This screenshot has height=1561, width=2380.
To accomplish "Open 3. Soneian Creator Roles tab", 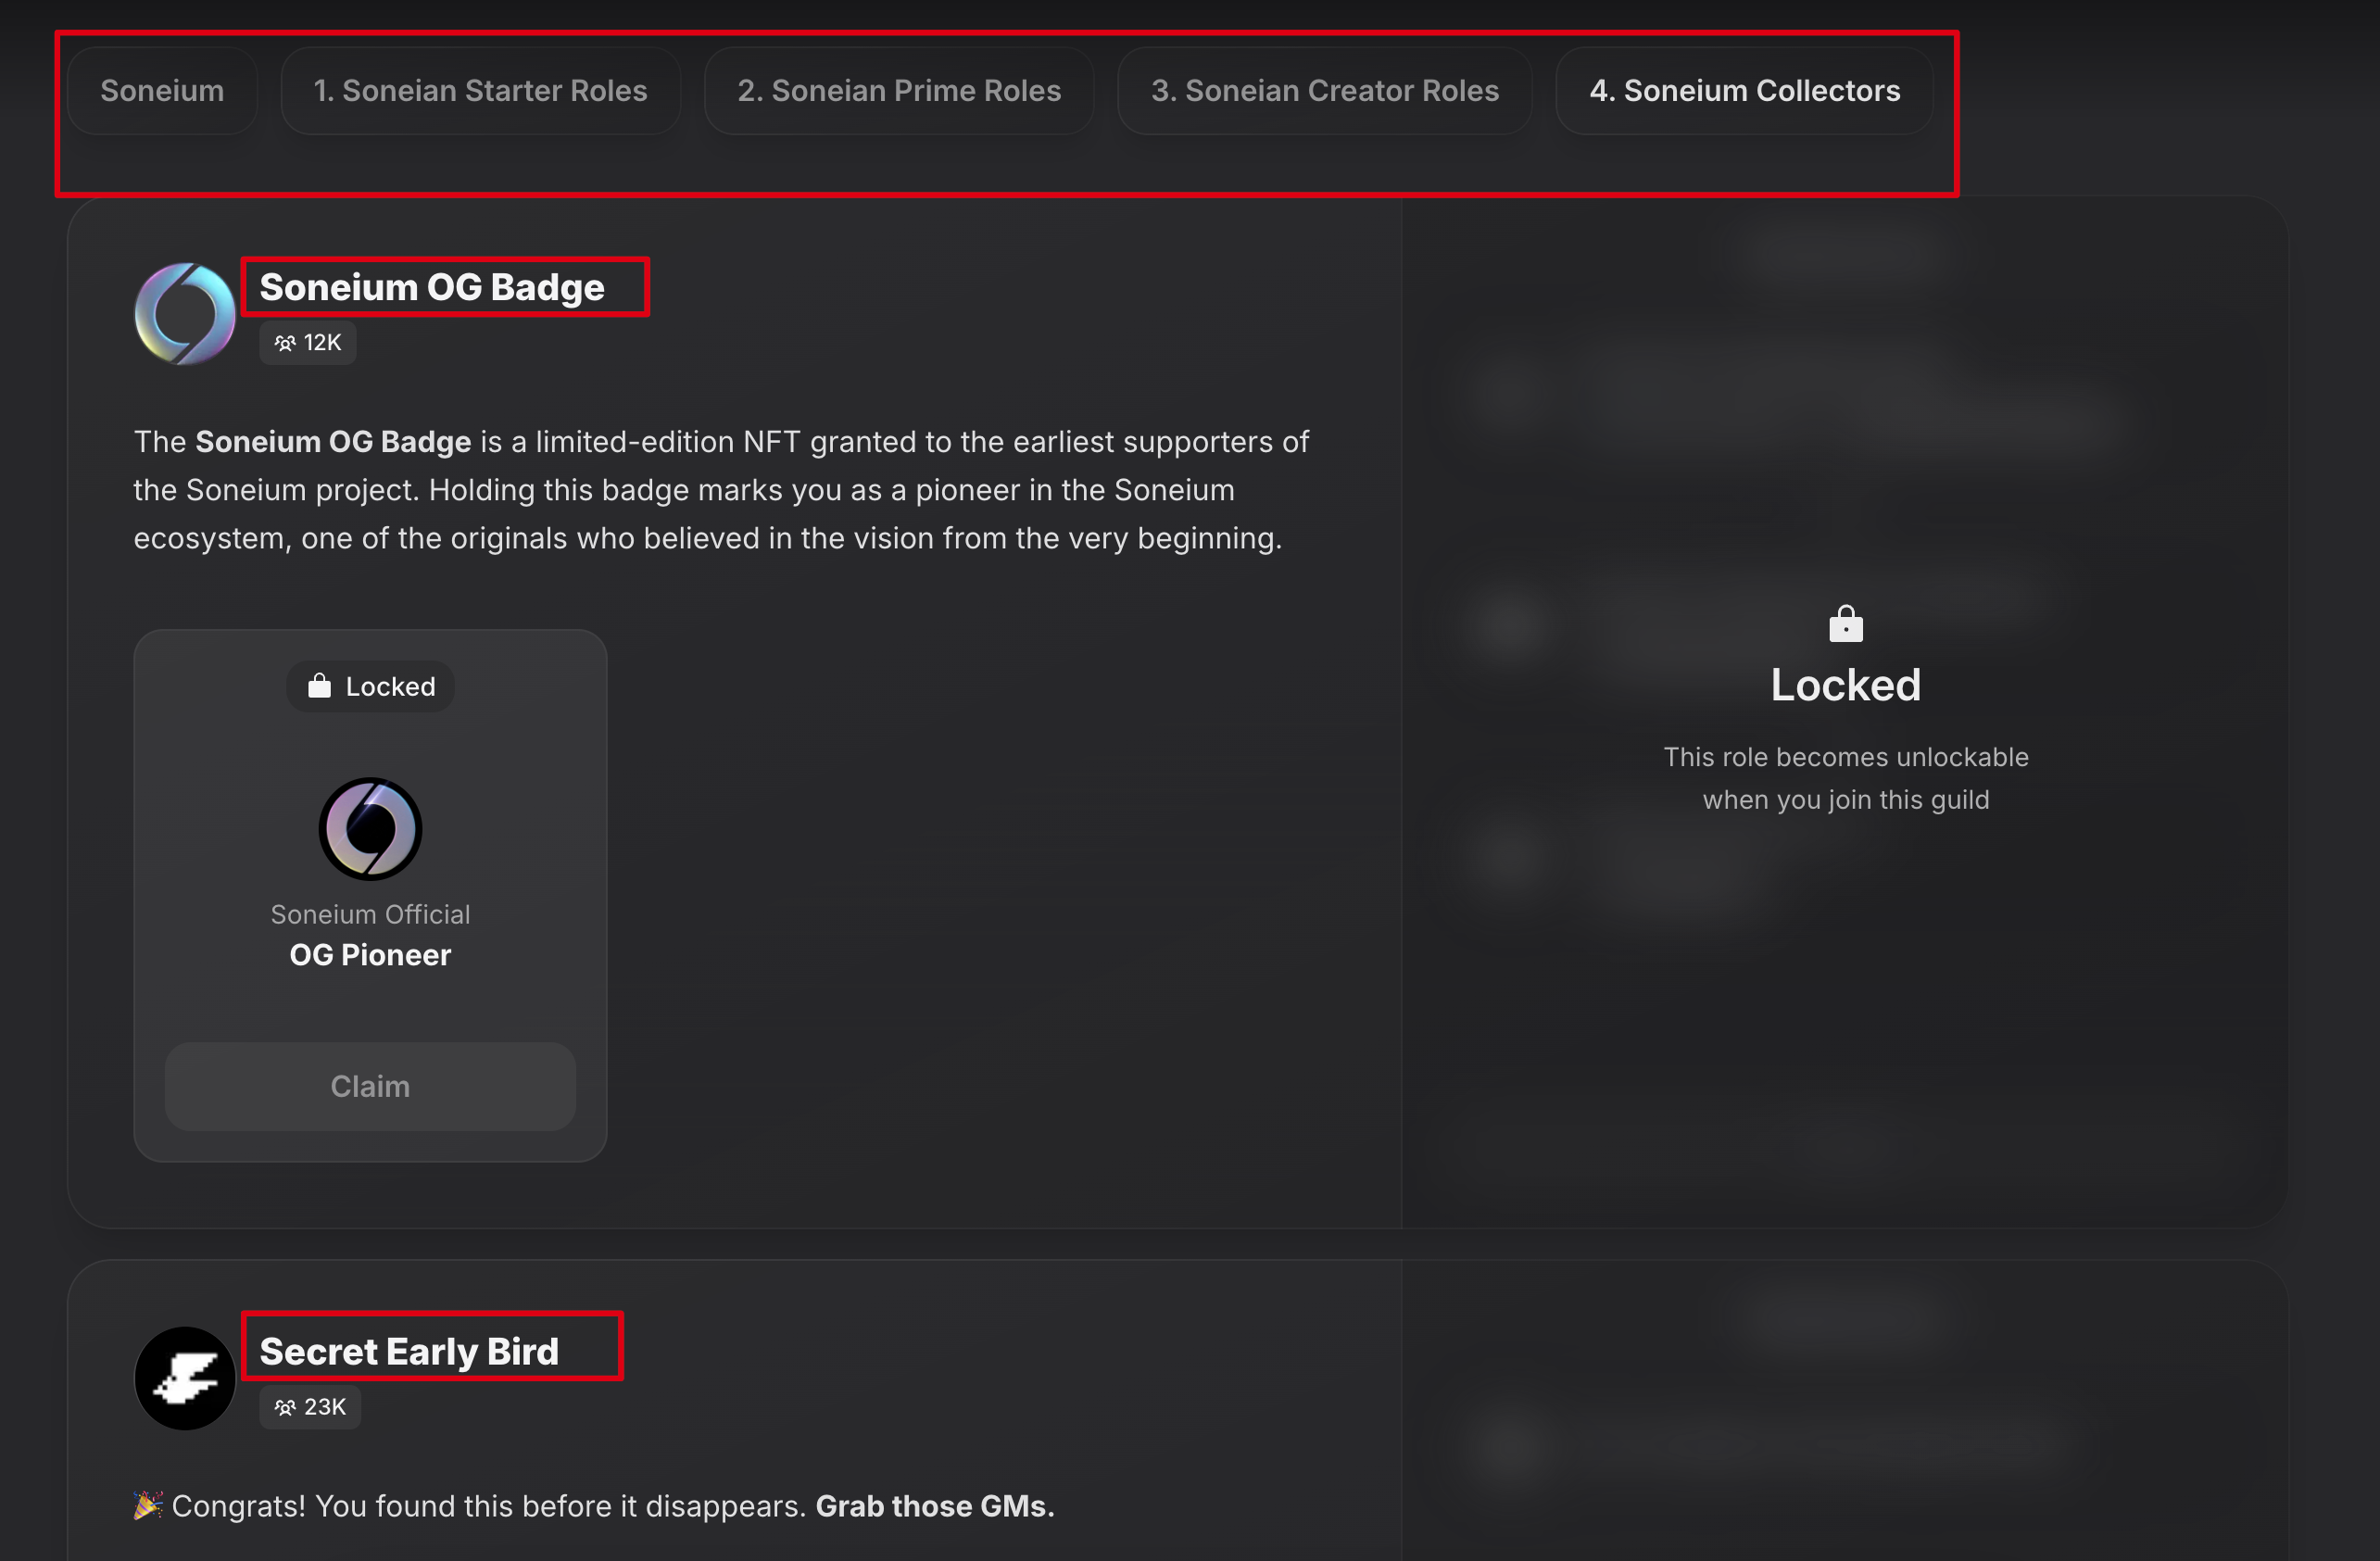I will (x=1324, y=91).
